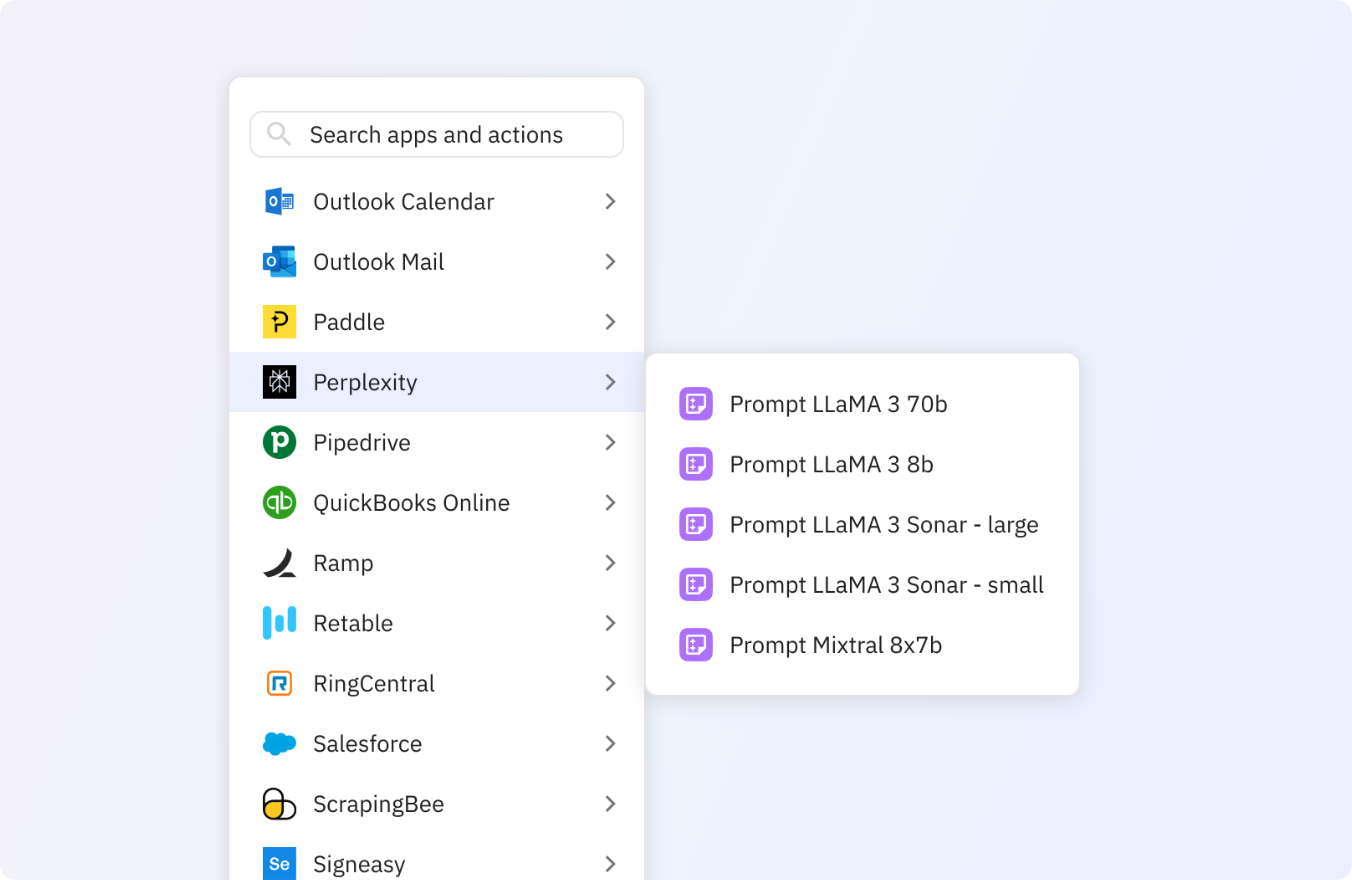Click purple icon beside Prompt Mixtral 8x7b

(x=696, y=645)
